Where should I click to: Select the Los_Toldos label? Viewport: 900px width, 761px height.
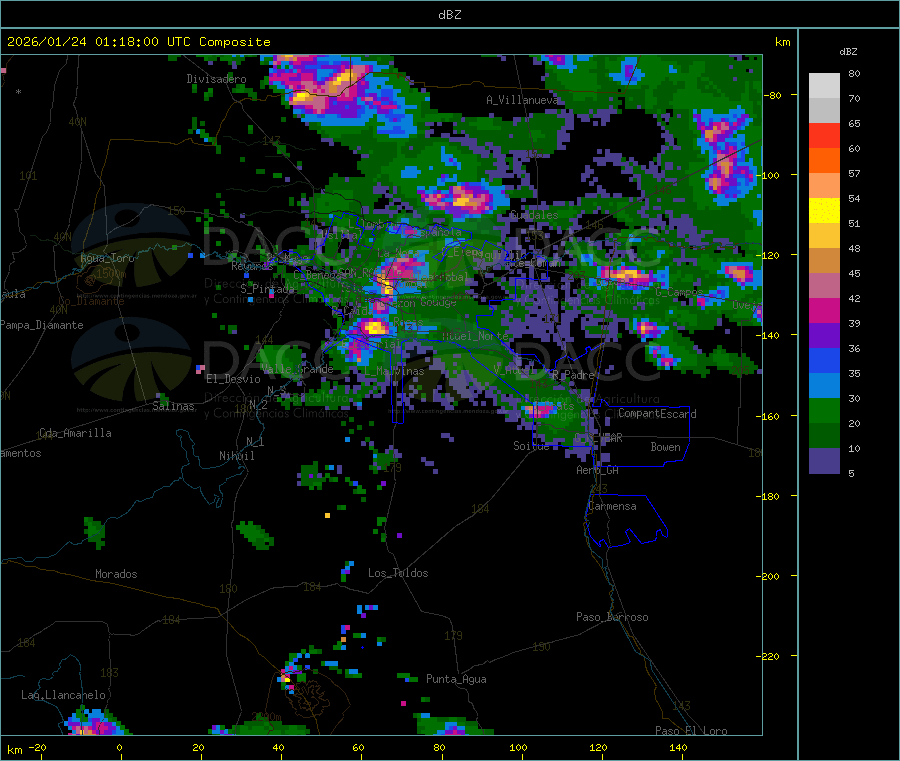point(398,573)
